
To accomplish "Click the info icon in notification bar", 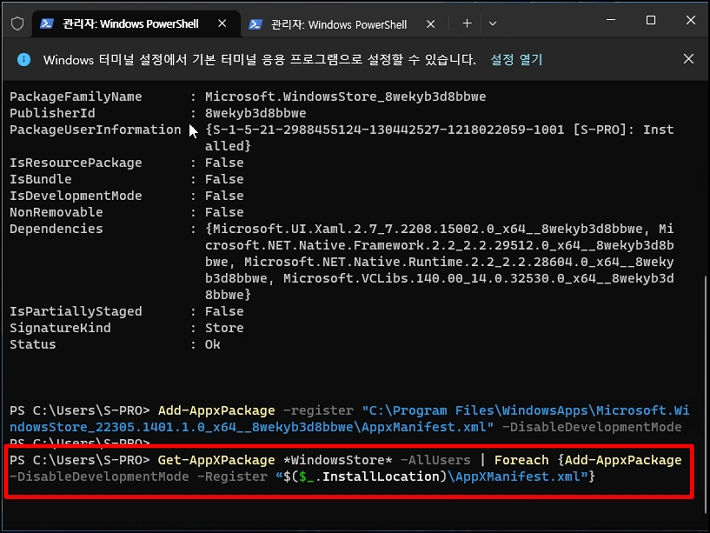I will pos(24,59).
